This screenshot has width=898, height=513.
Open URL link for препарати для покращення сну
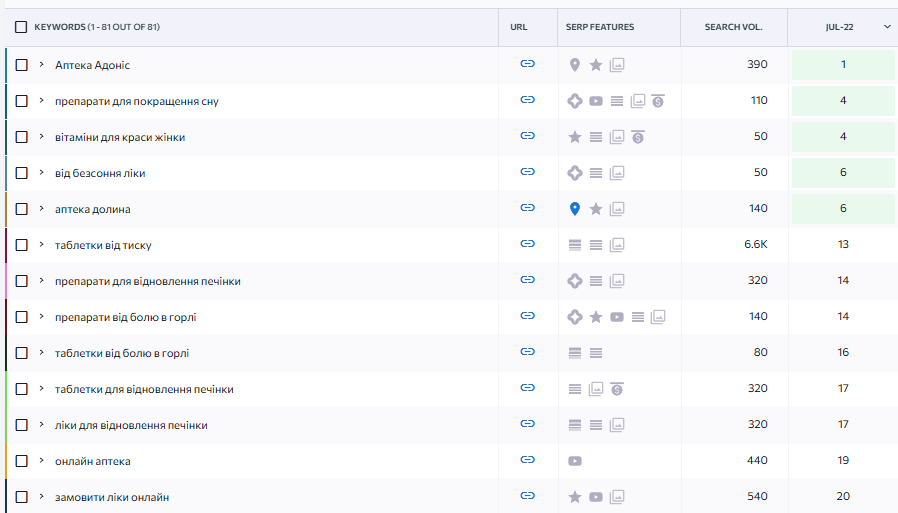pyautogui.click(x=527, y=100)
